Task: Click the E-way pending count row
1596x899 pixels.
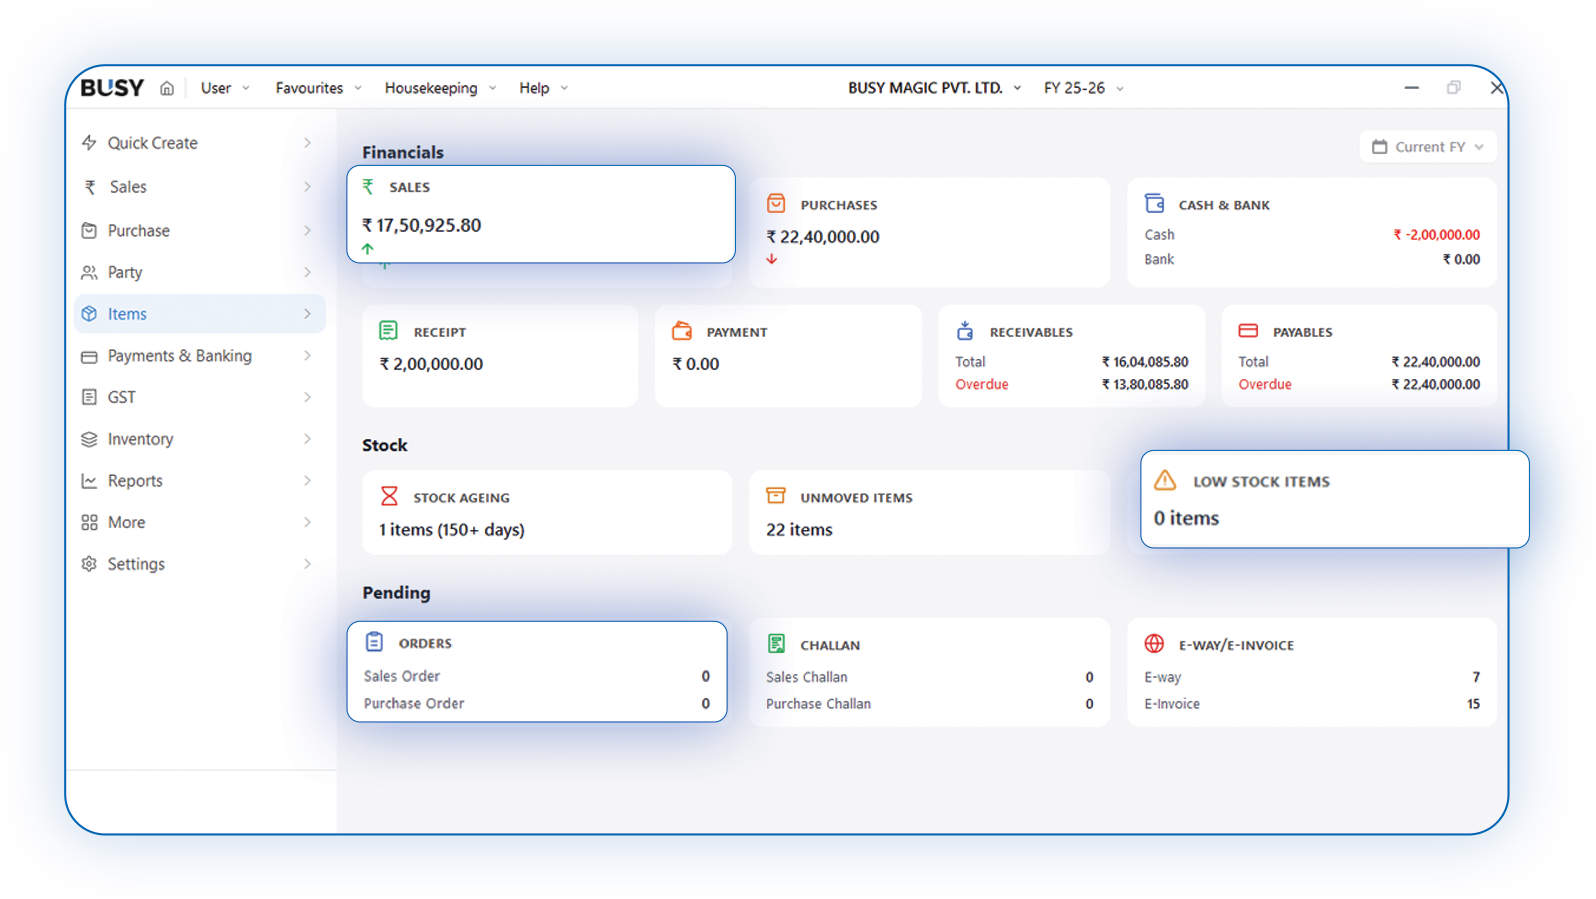Action: (x=1312, y=677)
